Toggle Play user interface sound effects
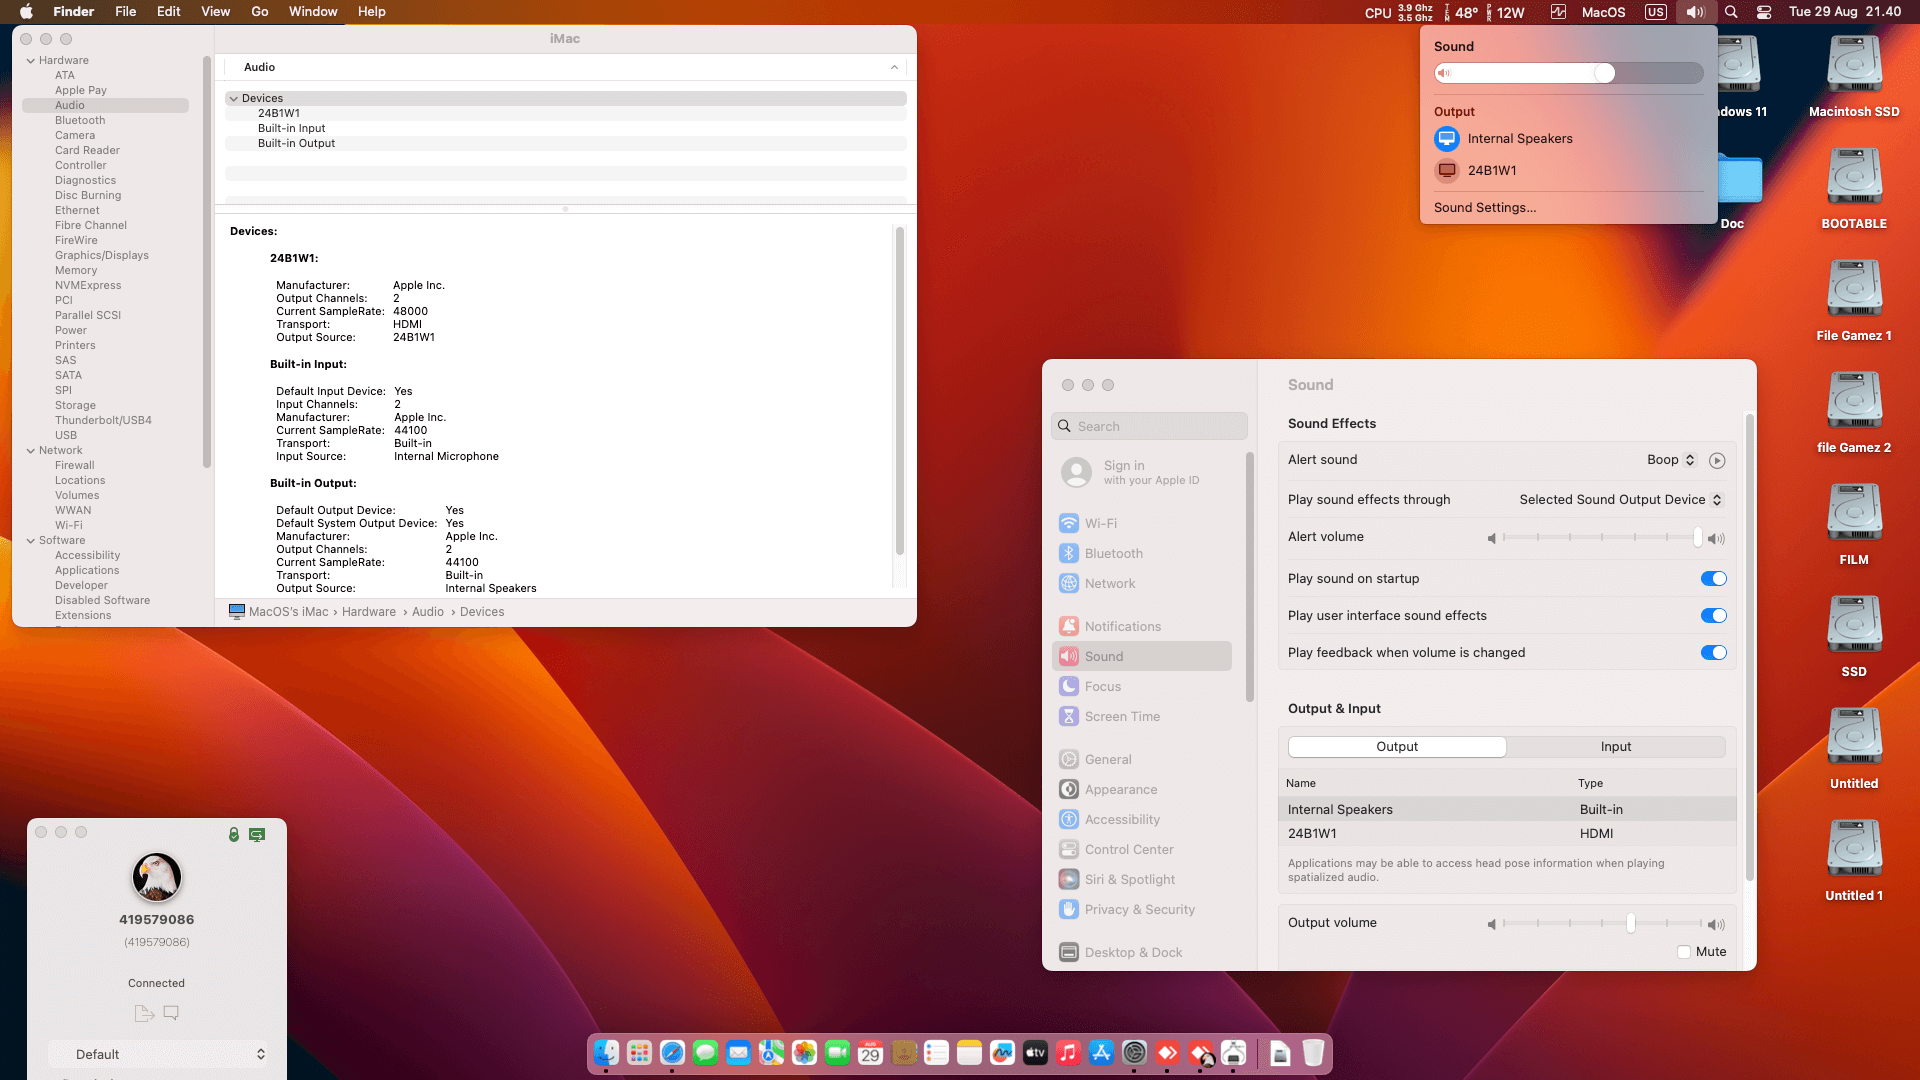Image resolution: width=1920 pixels, height=1080 pixels. coord(1713,616)
